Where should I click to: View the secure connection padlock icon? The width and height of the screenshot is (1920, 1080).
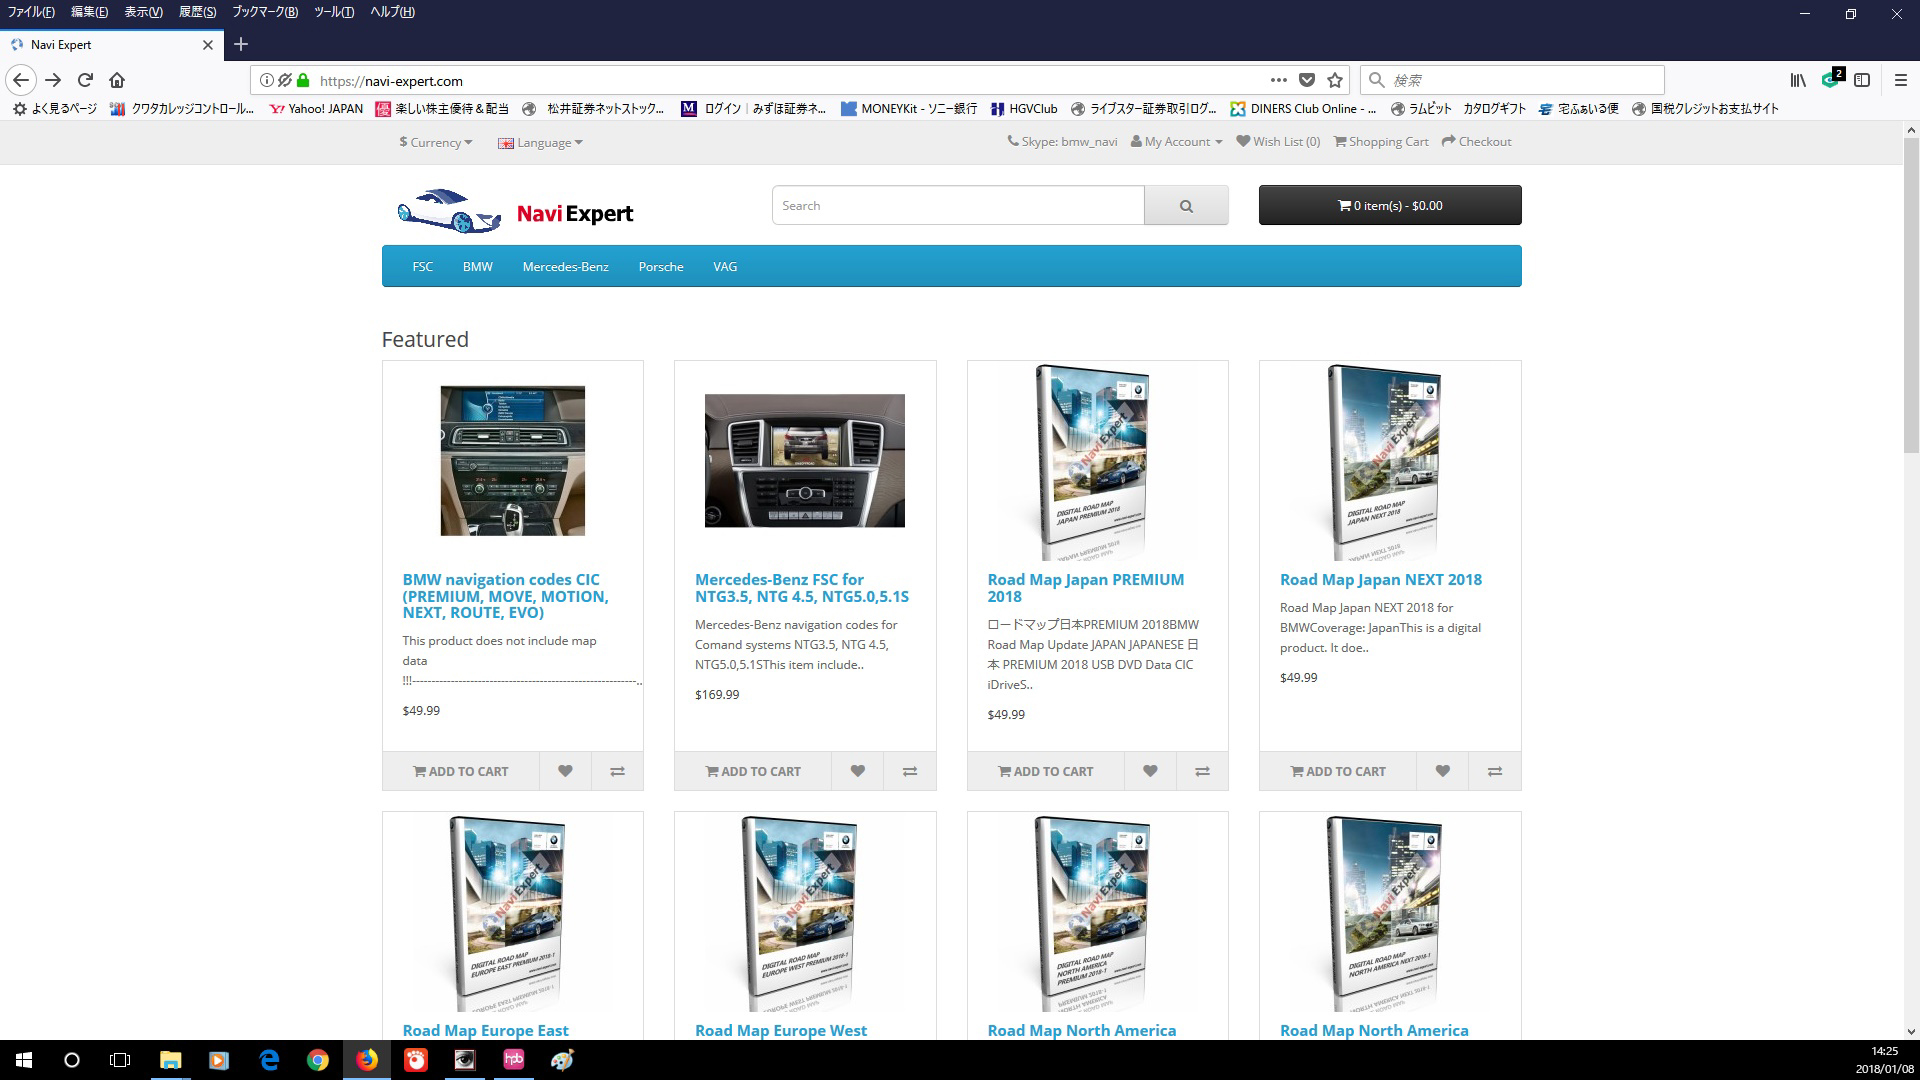303,80
